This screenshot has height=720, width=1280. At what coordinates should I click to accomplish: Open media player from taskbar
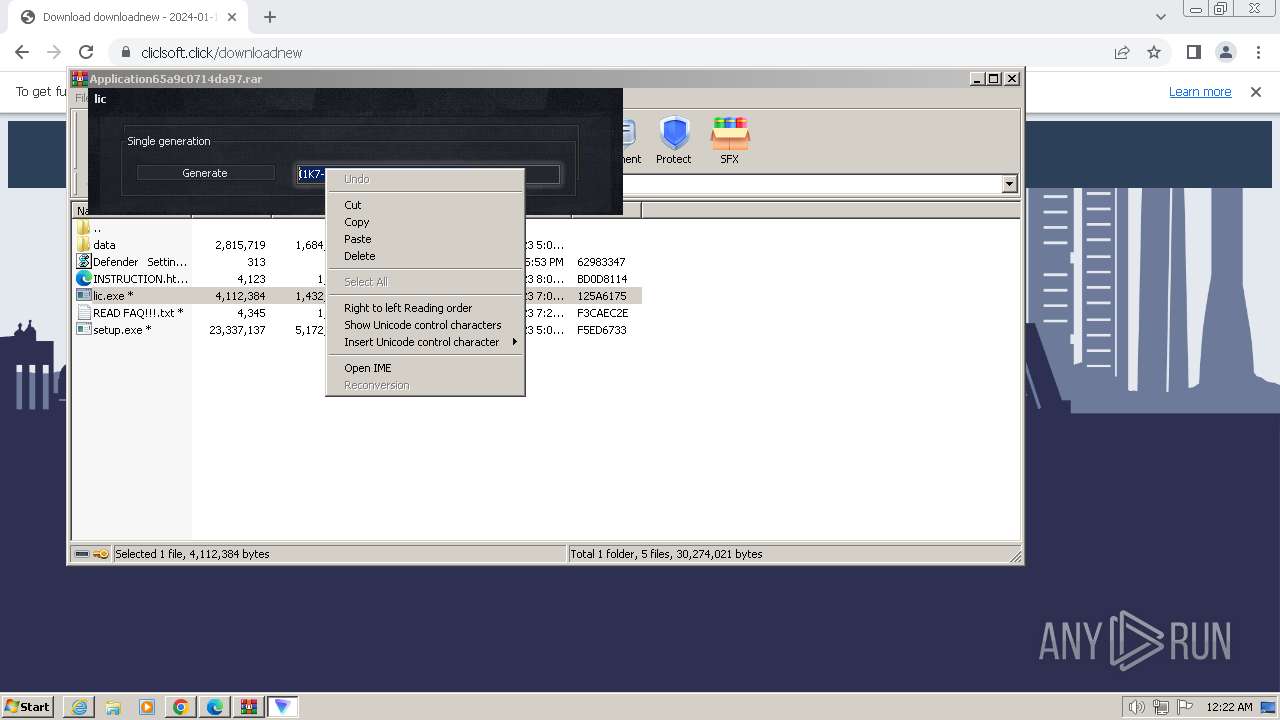(x=147, y=706)
